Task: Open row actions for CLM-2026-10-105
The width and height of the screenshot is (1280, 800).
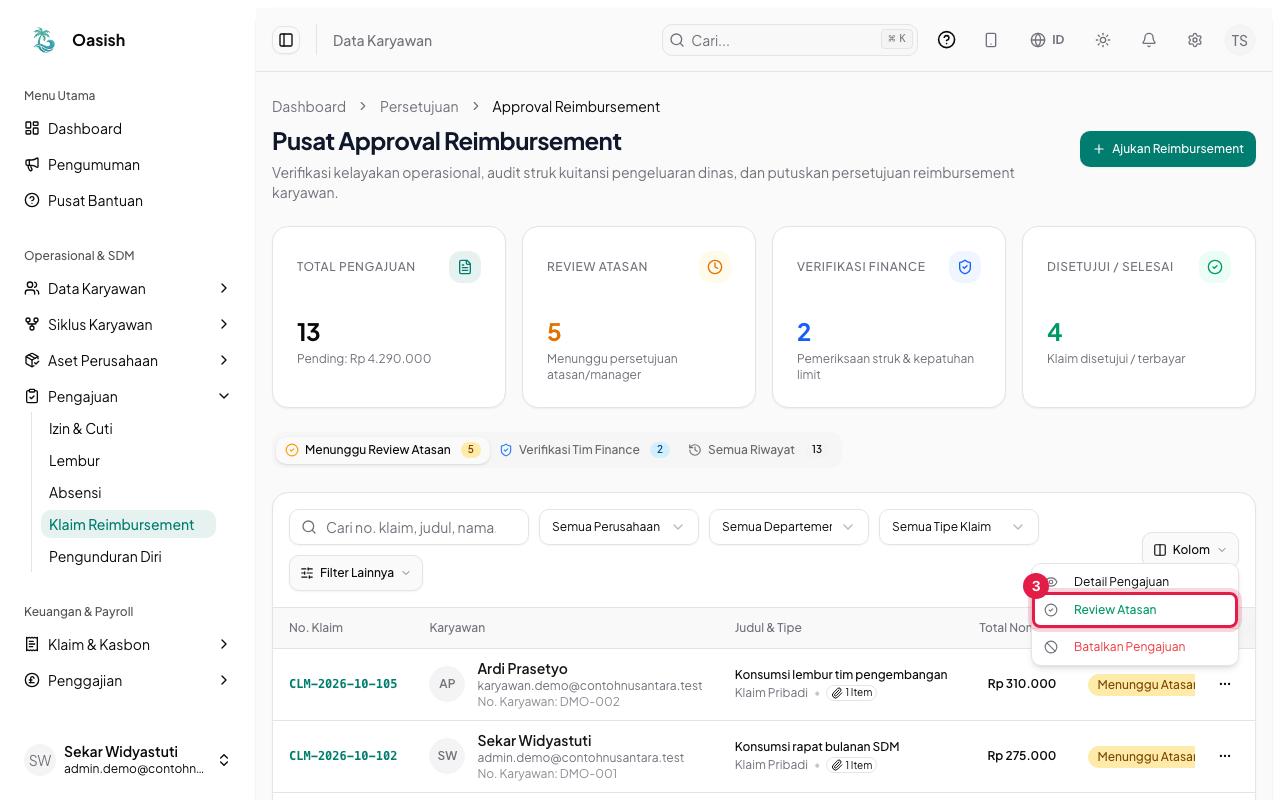Action: click(1225, 684)
